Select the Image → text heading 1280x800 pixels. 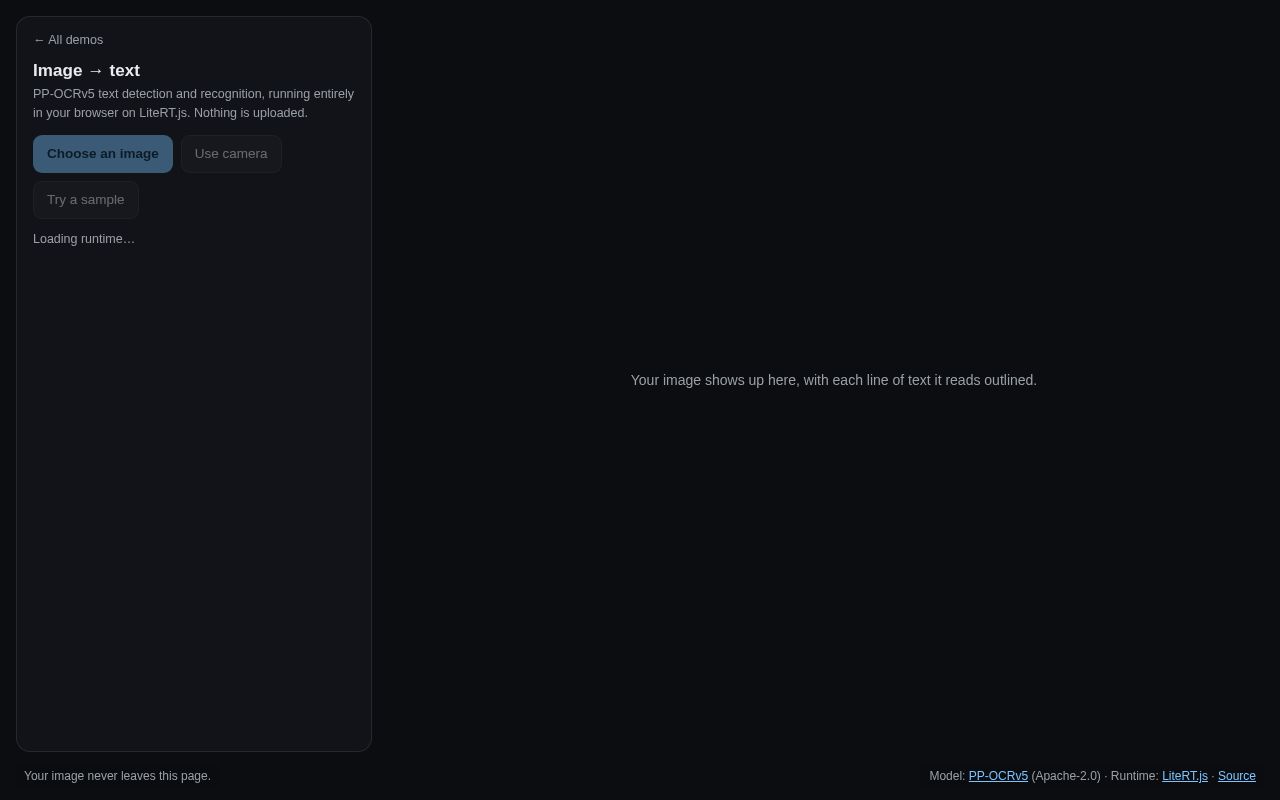coord(87,71)
